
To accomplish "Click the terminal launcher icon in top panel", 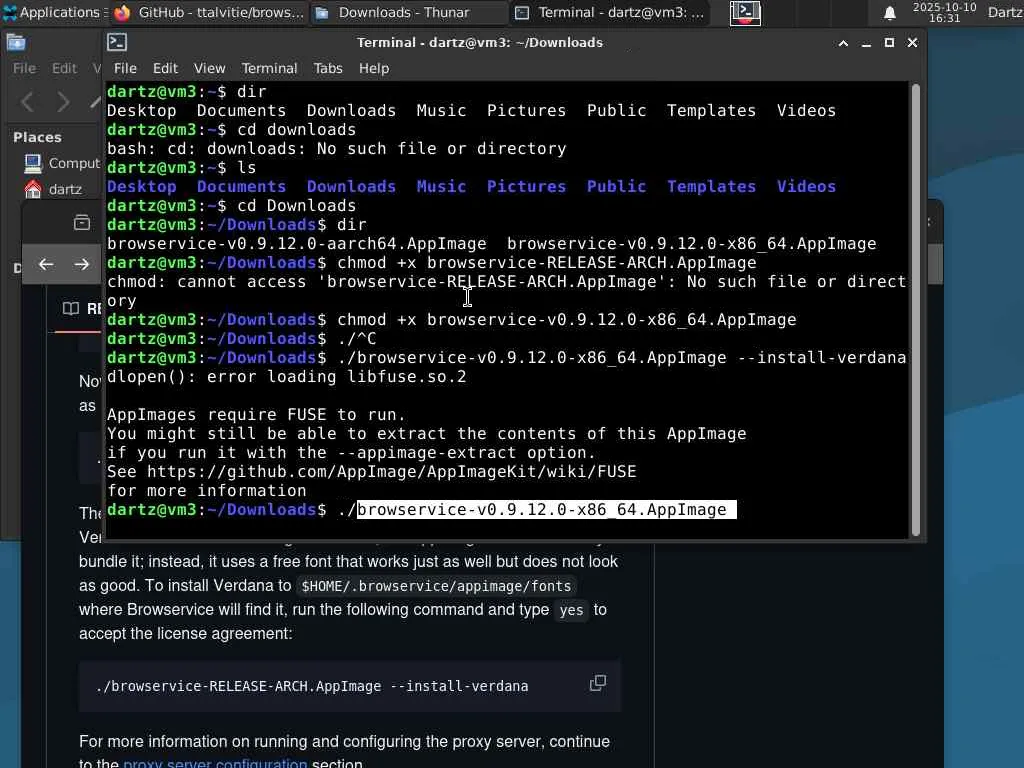I will coord(745,12).
